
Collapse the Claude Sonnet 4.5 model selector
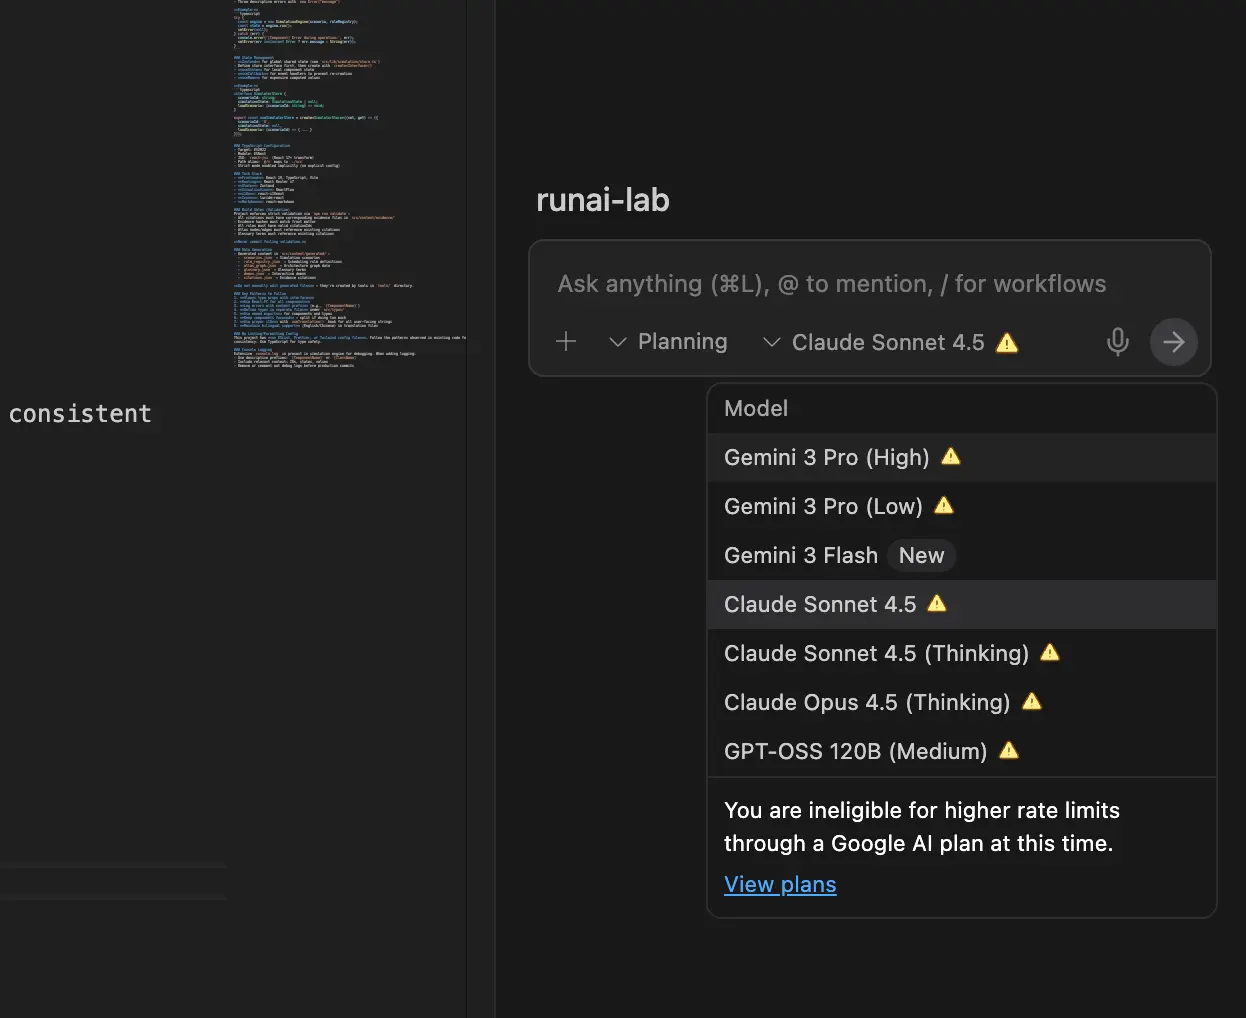click(x=875, y=342)
